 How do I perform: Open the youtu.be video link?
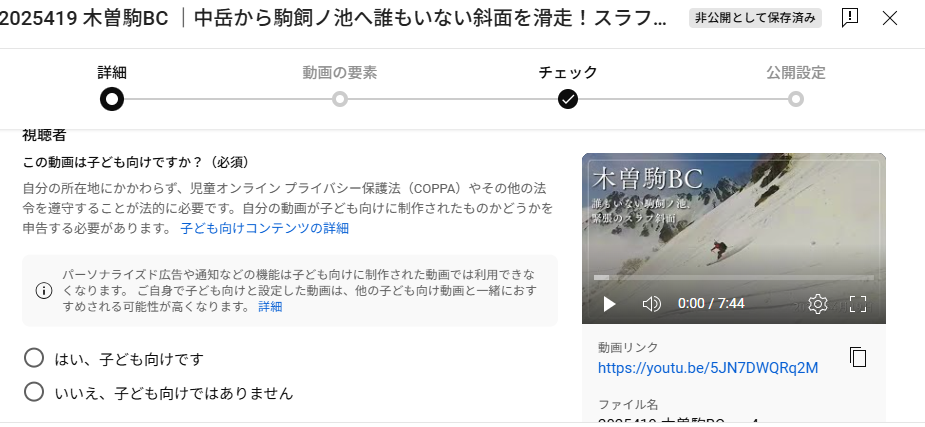[x=708, y=368]
